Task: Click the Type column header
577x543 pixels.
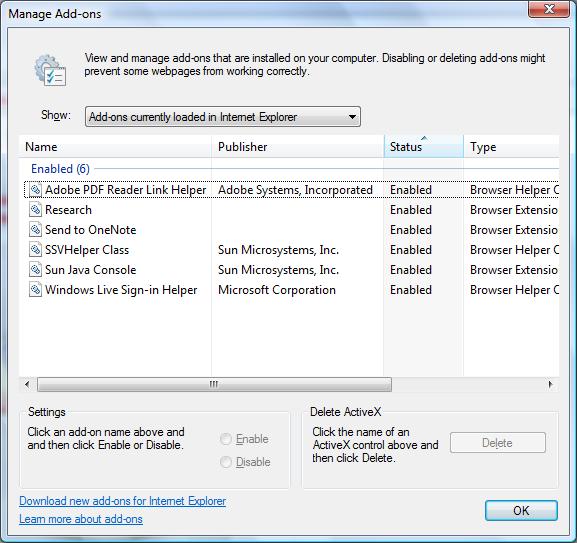Action: [511, 146]
